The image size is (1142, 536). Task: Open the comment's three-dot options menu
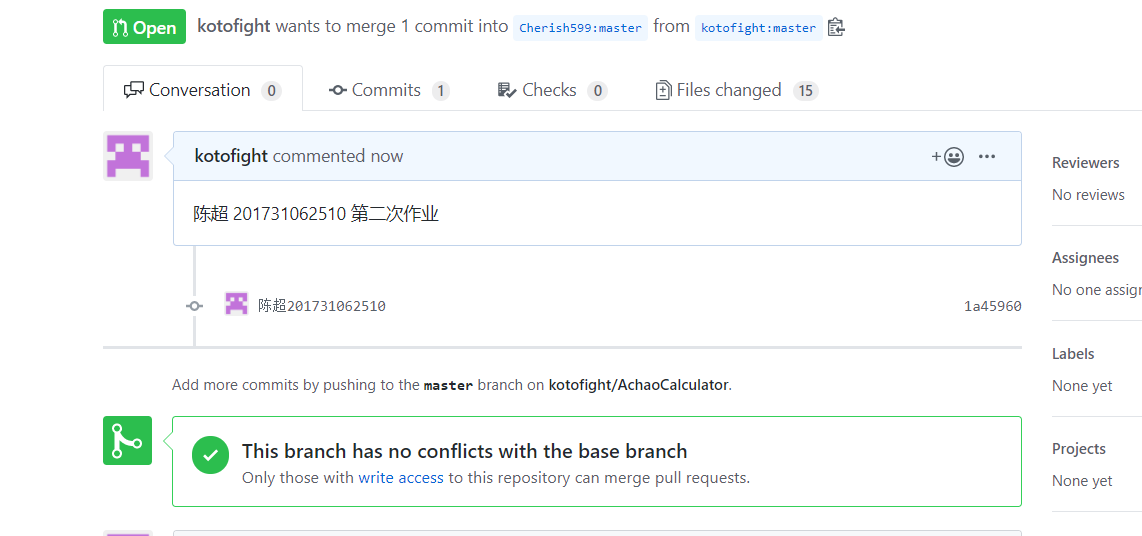[987, 156]
